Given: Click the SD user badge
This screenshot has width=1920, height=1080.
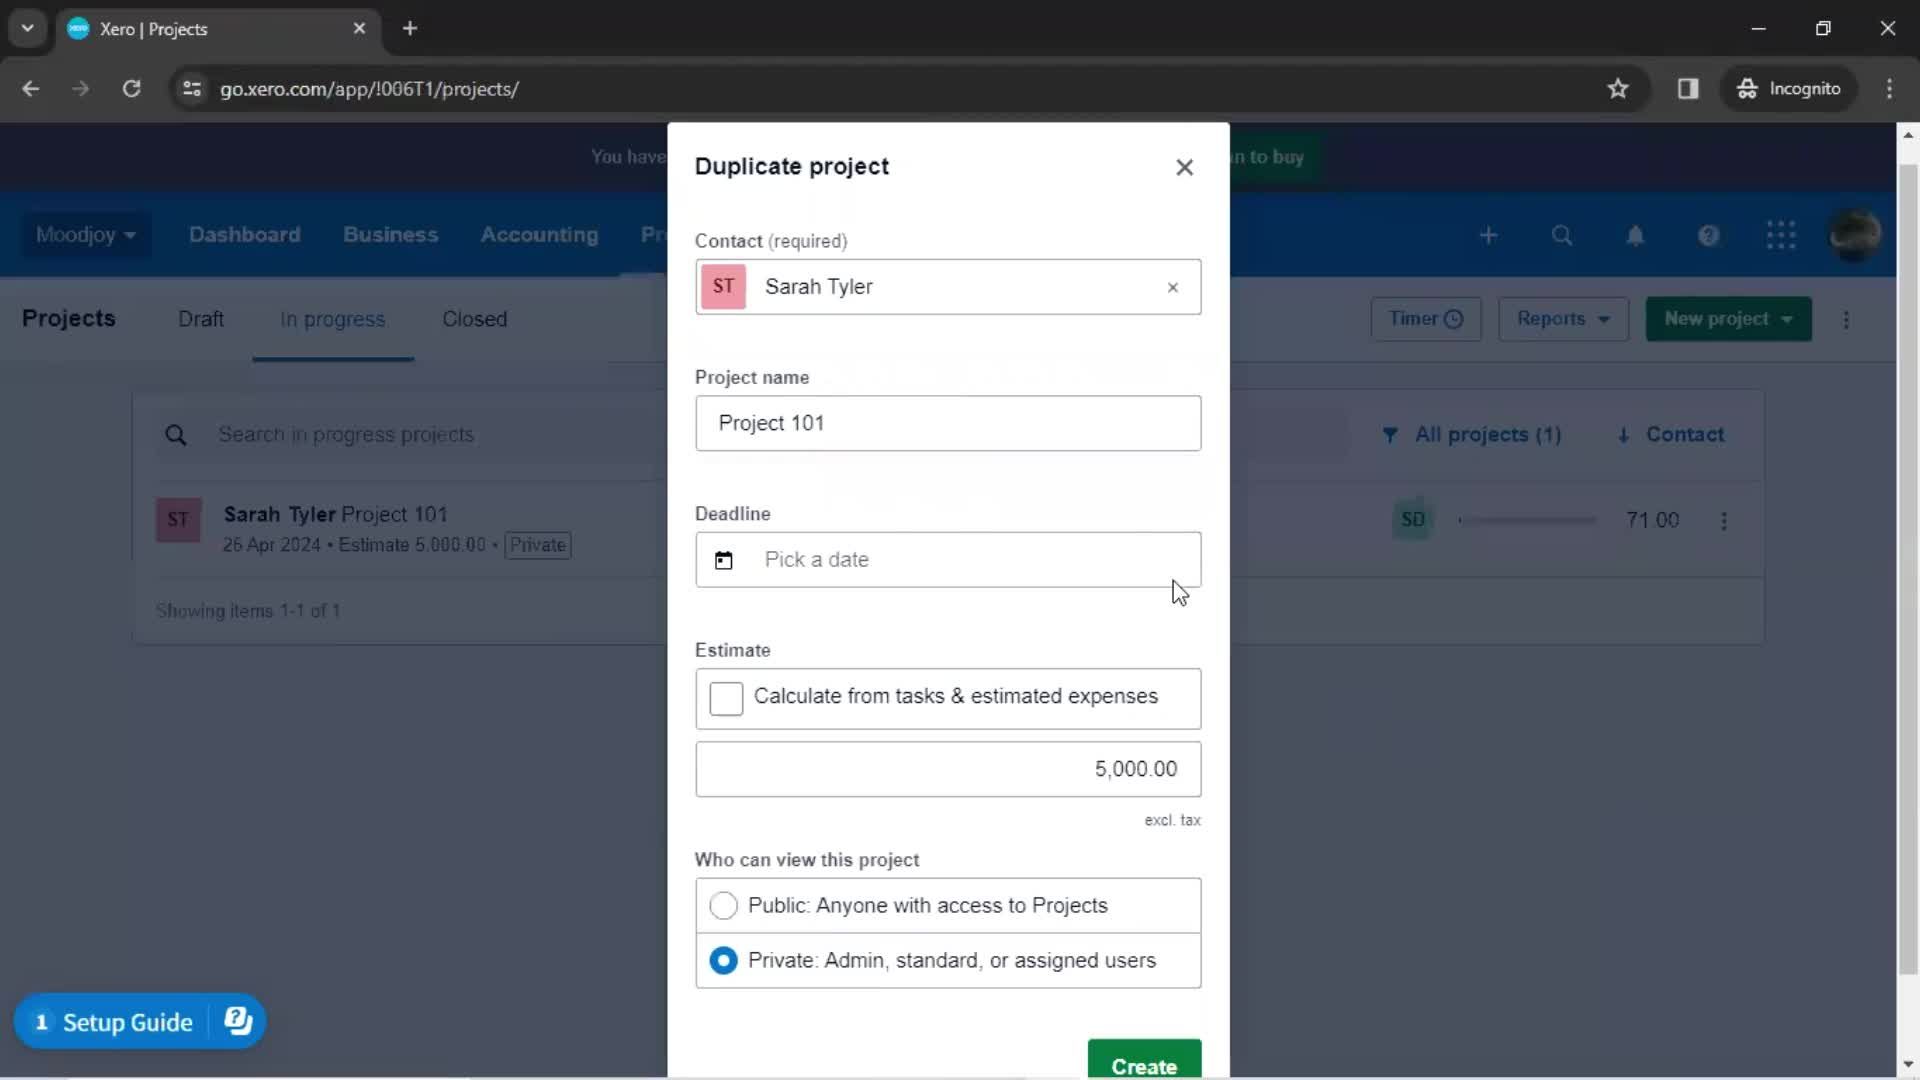Looking at the screenshot, I should click(x=1412, y=520).
